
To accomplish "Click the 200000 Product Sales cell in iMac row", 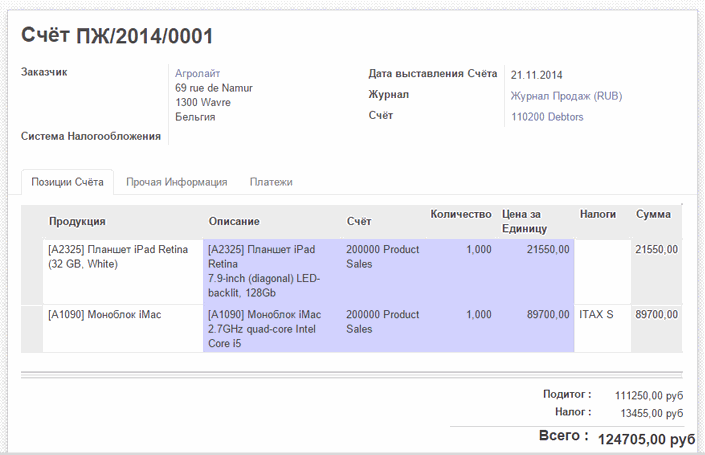I will (383, 321).
